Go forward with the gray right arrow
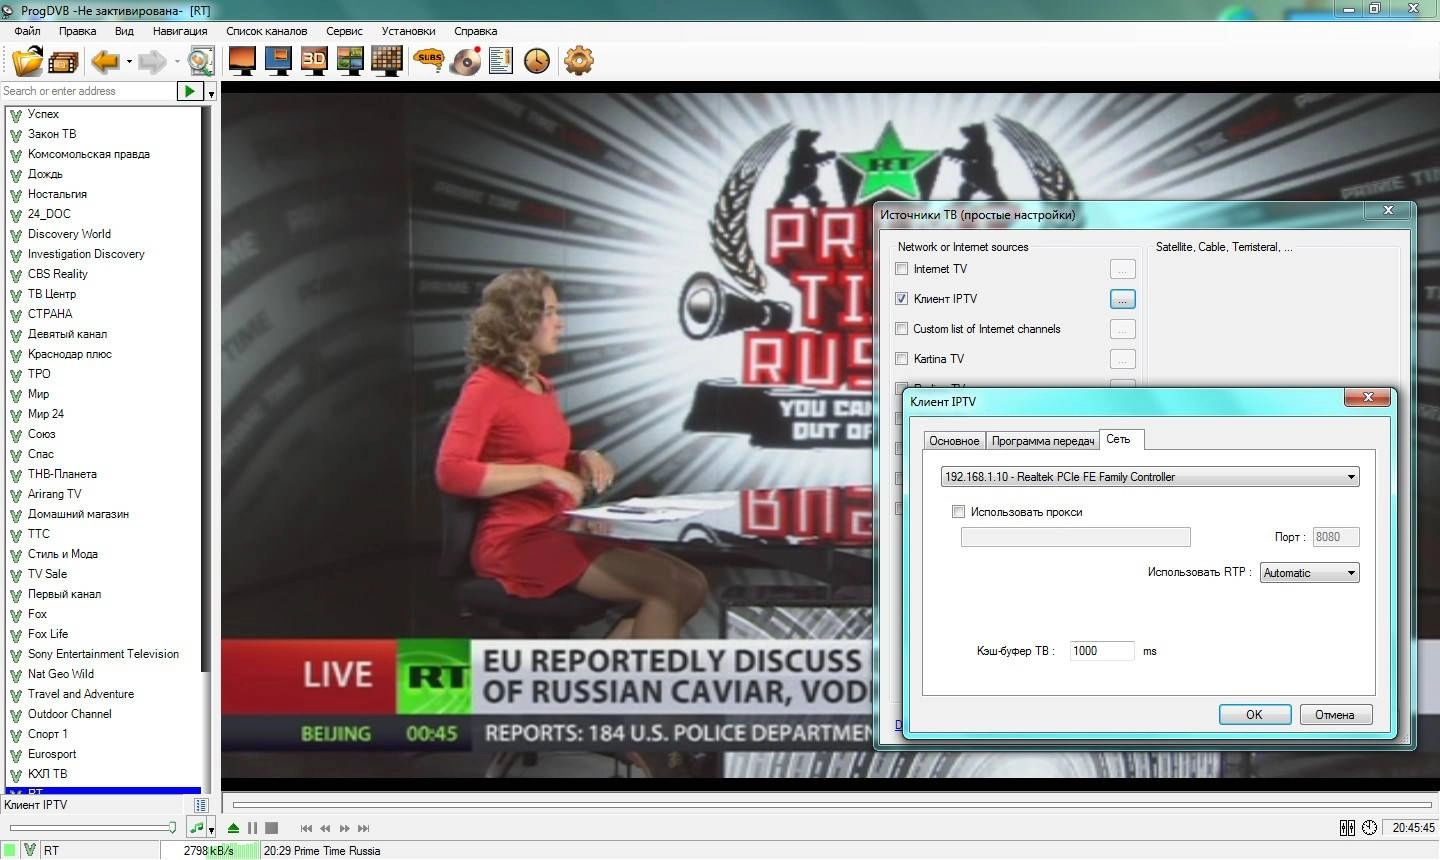 tap(152, 62)
